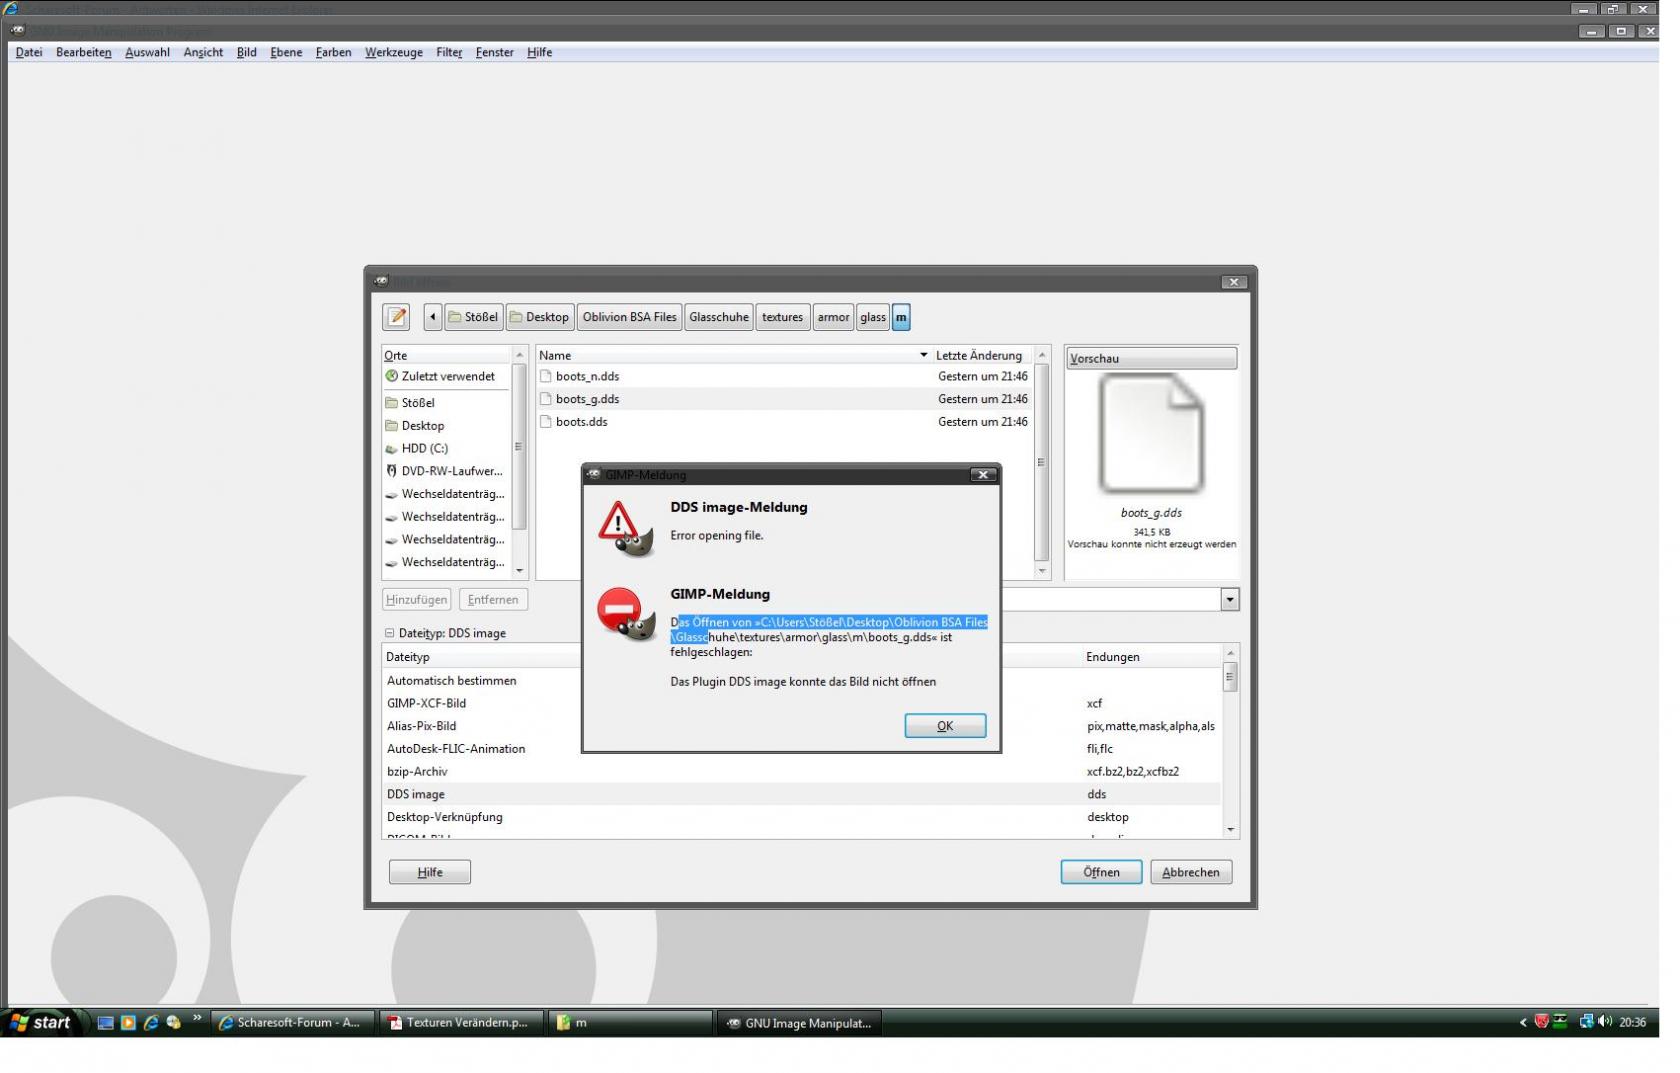Open DVD-RW-Laufwerk in places sidebar

tap(451, 471)
